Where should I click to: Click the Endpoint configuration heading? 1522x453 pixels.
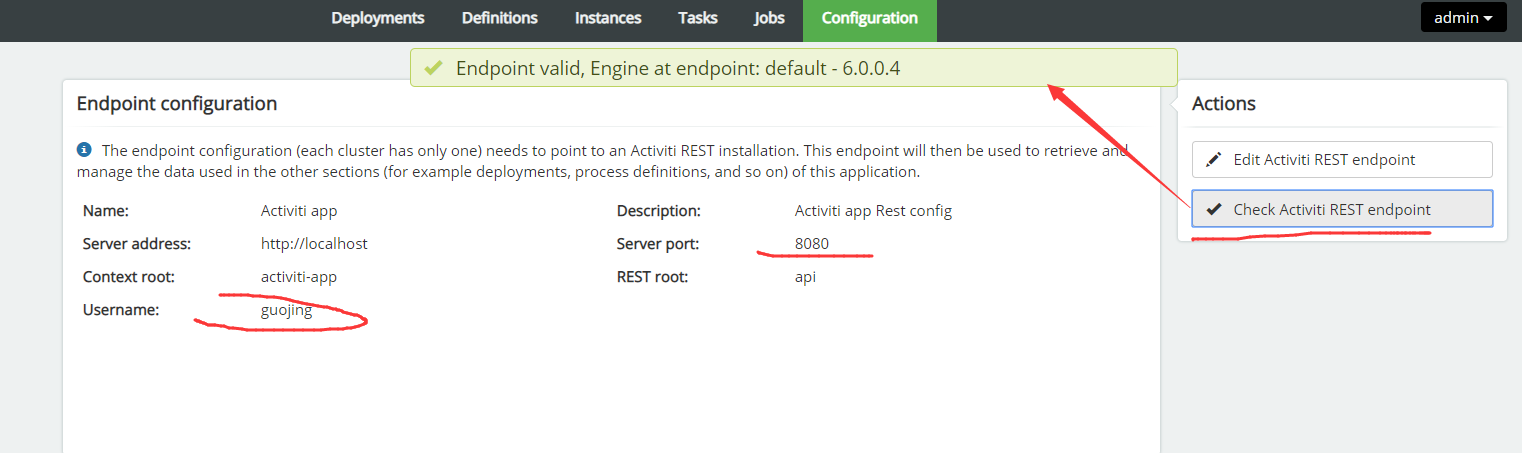pos(177,103)
